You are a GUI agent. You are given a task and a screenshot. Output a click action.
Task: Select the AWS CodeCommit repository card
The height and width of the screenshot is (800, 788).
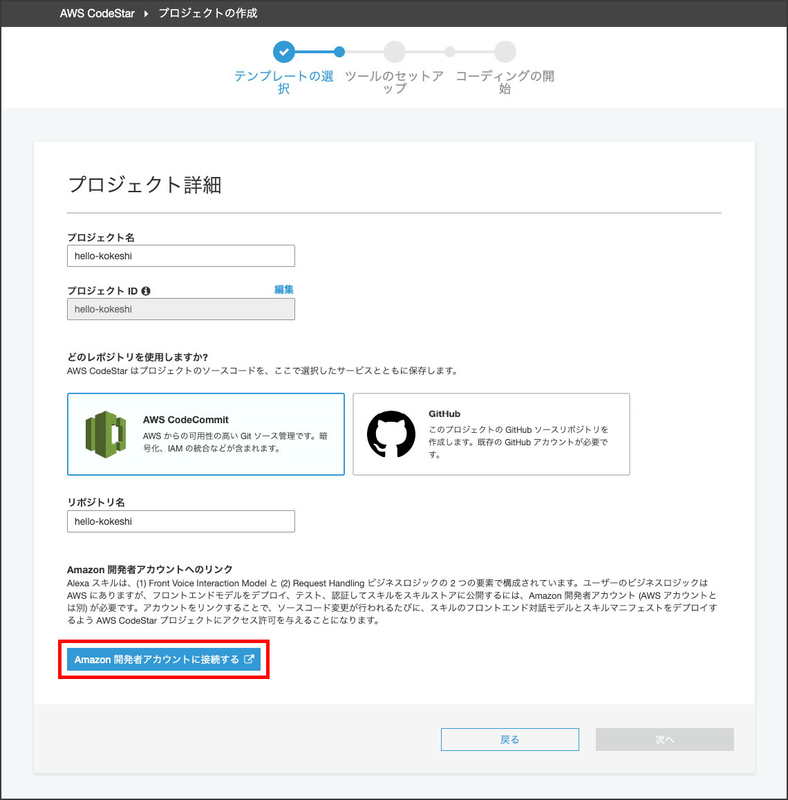(206, 434)
